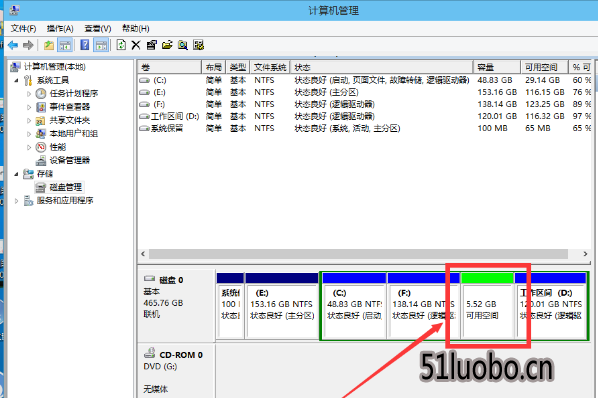Screen dimensions: 598x398
Task: Select 设备管理器 in the tree
Action: pyautogui.click(x=69, y=160)
